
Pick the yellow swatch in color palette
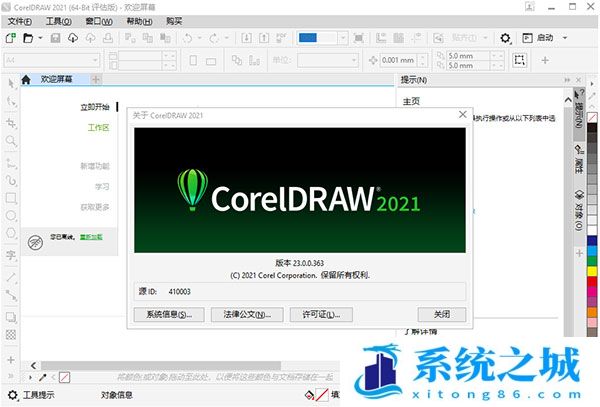[x=592, y=271]
